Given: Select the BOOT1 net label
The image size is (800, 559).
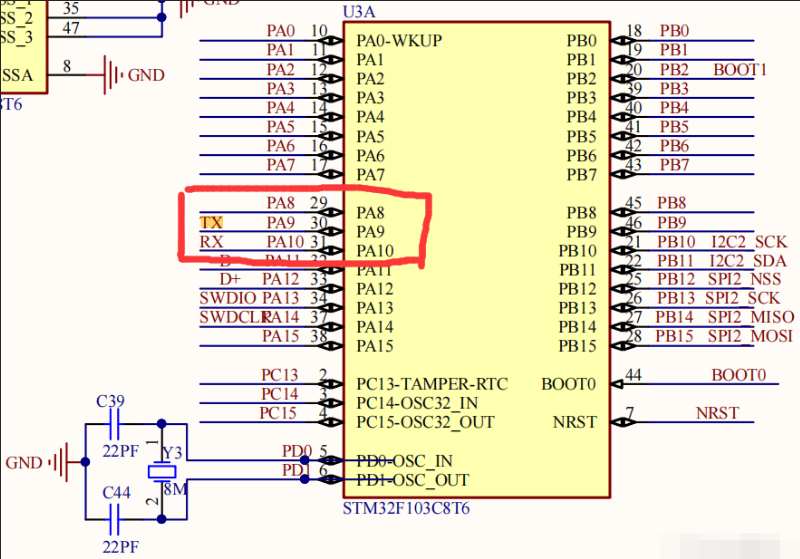Looking at the screenshot, I should 740,69.
